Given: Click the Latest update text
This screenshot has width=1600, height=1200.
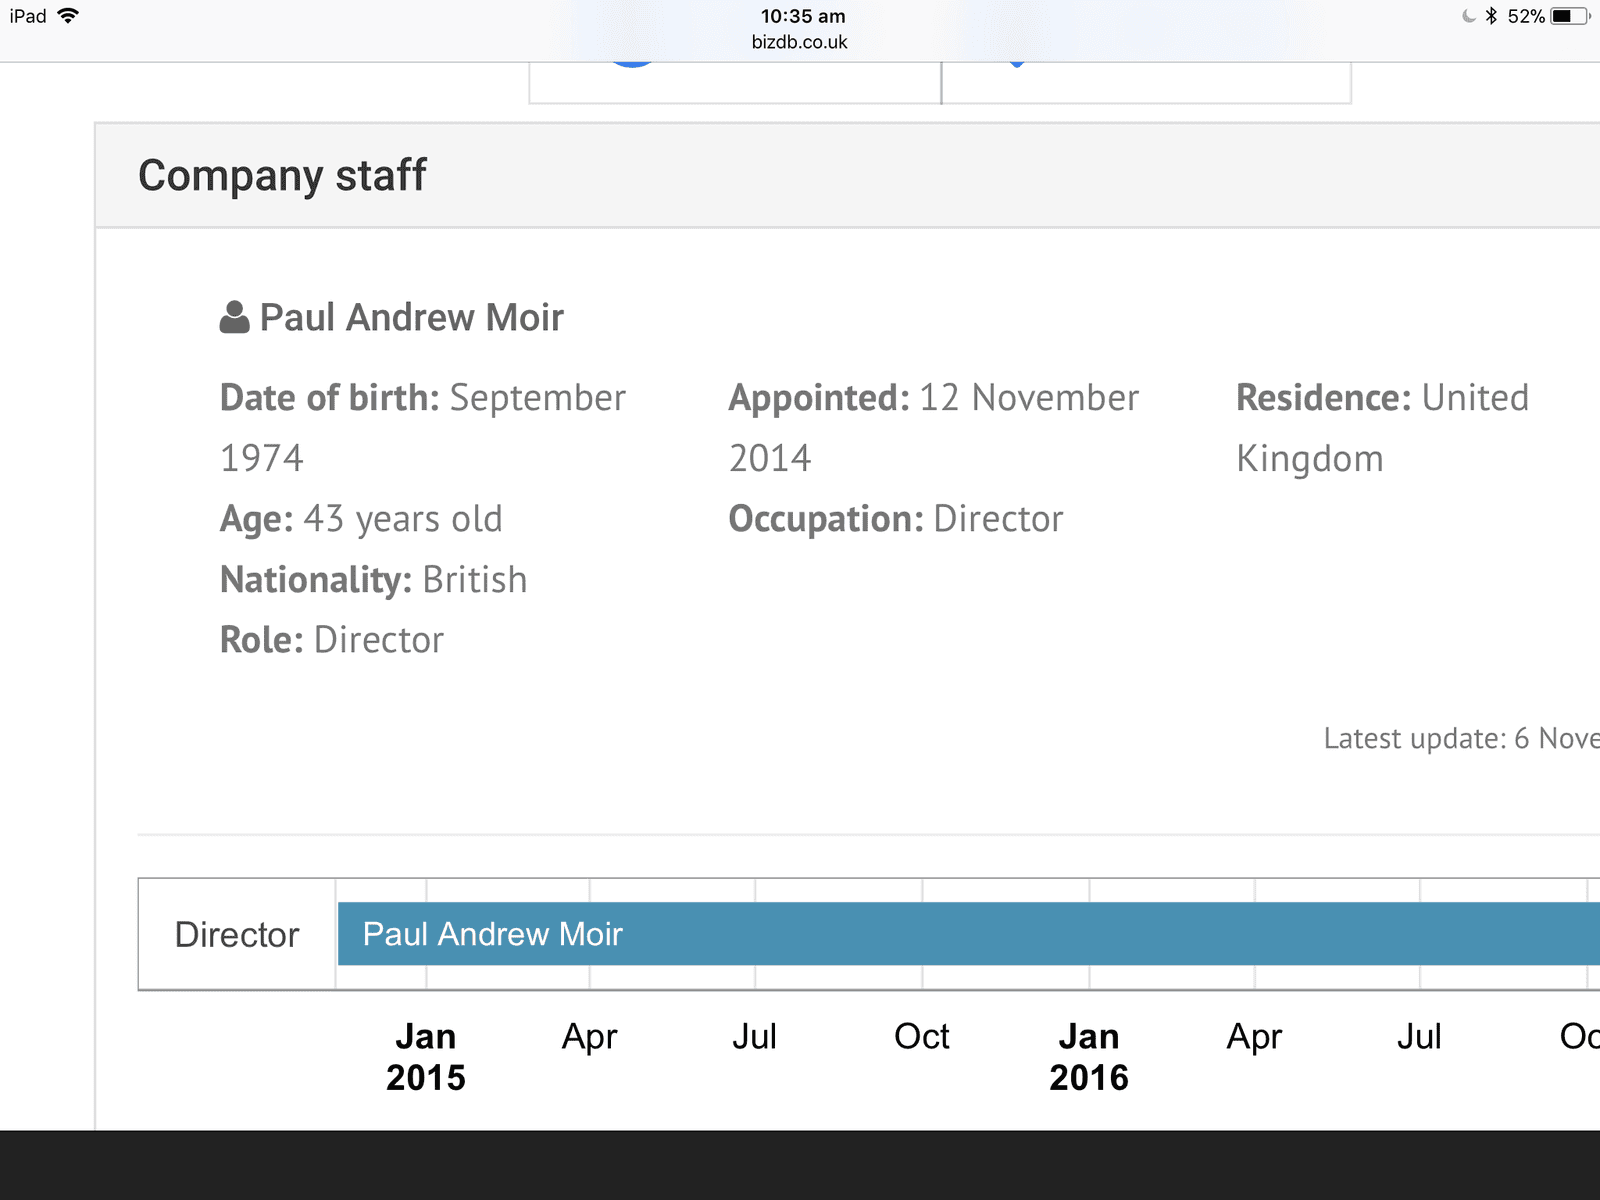Looking at the screenshot, I should click(1461, 739).
